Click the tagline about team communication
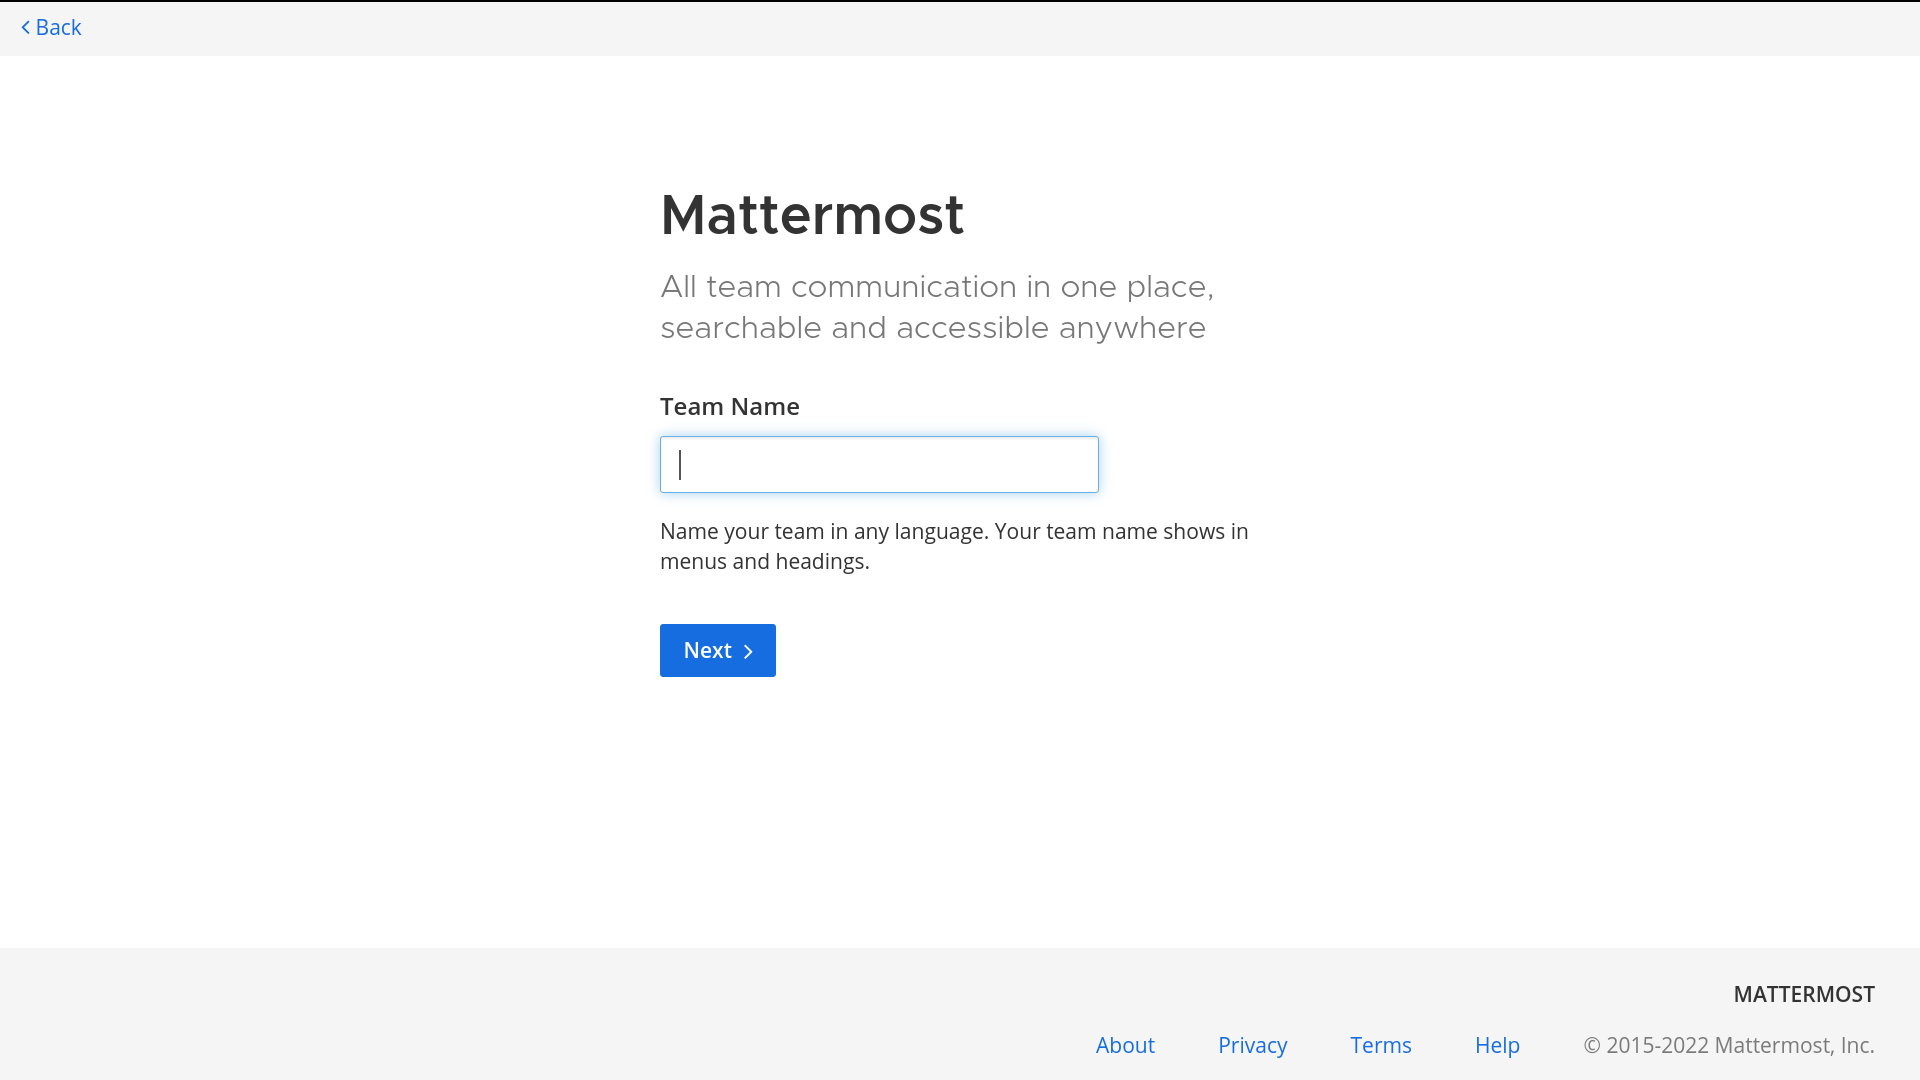Viewport: 1920px width, 1080px height. click(x=936, y=307)
